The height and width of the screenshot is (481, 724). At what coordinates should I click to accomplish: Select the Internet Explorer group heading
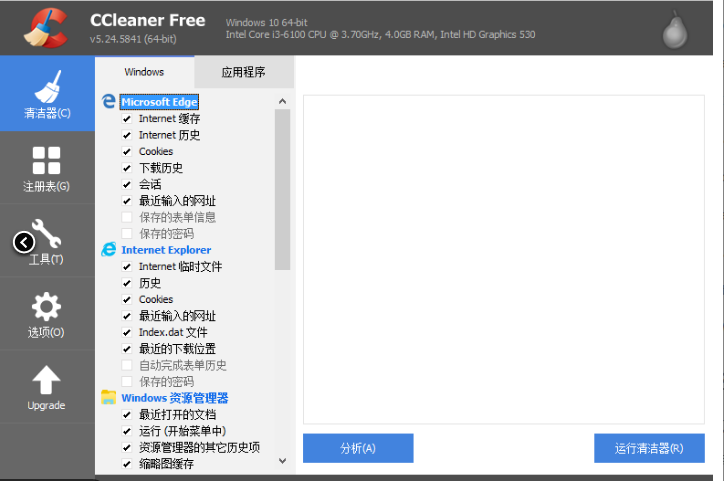point(166,250)
